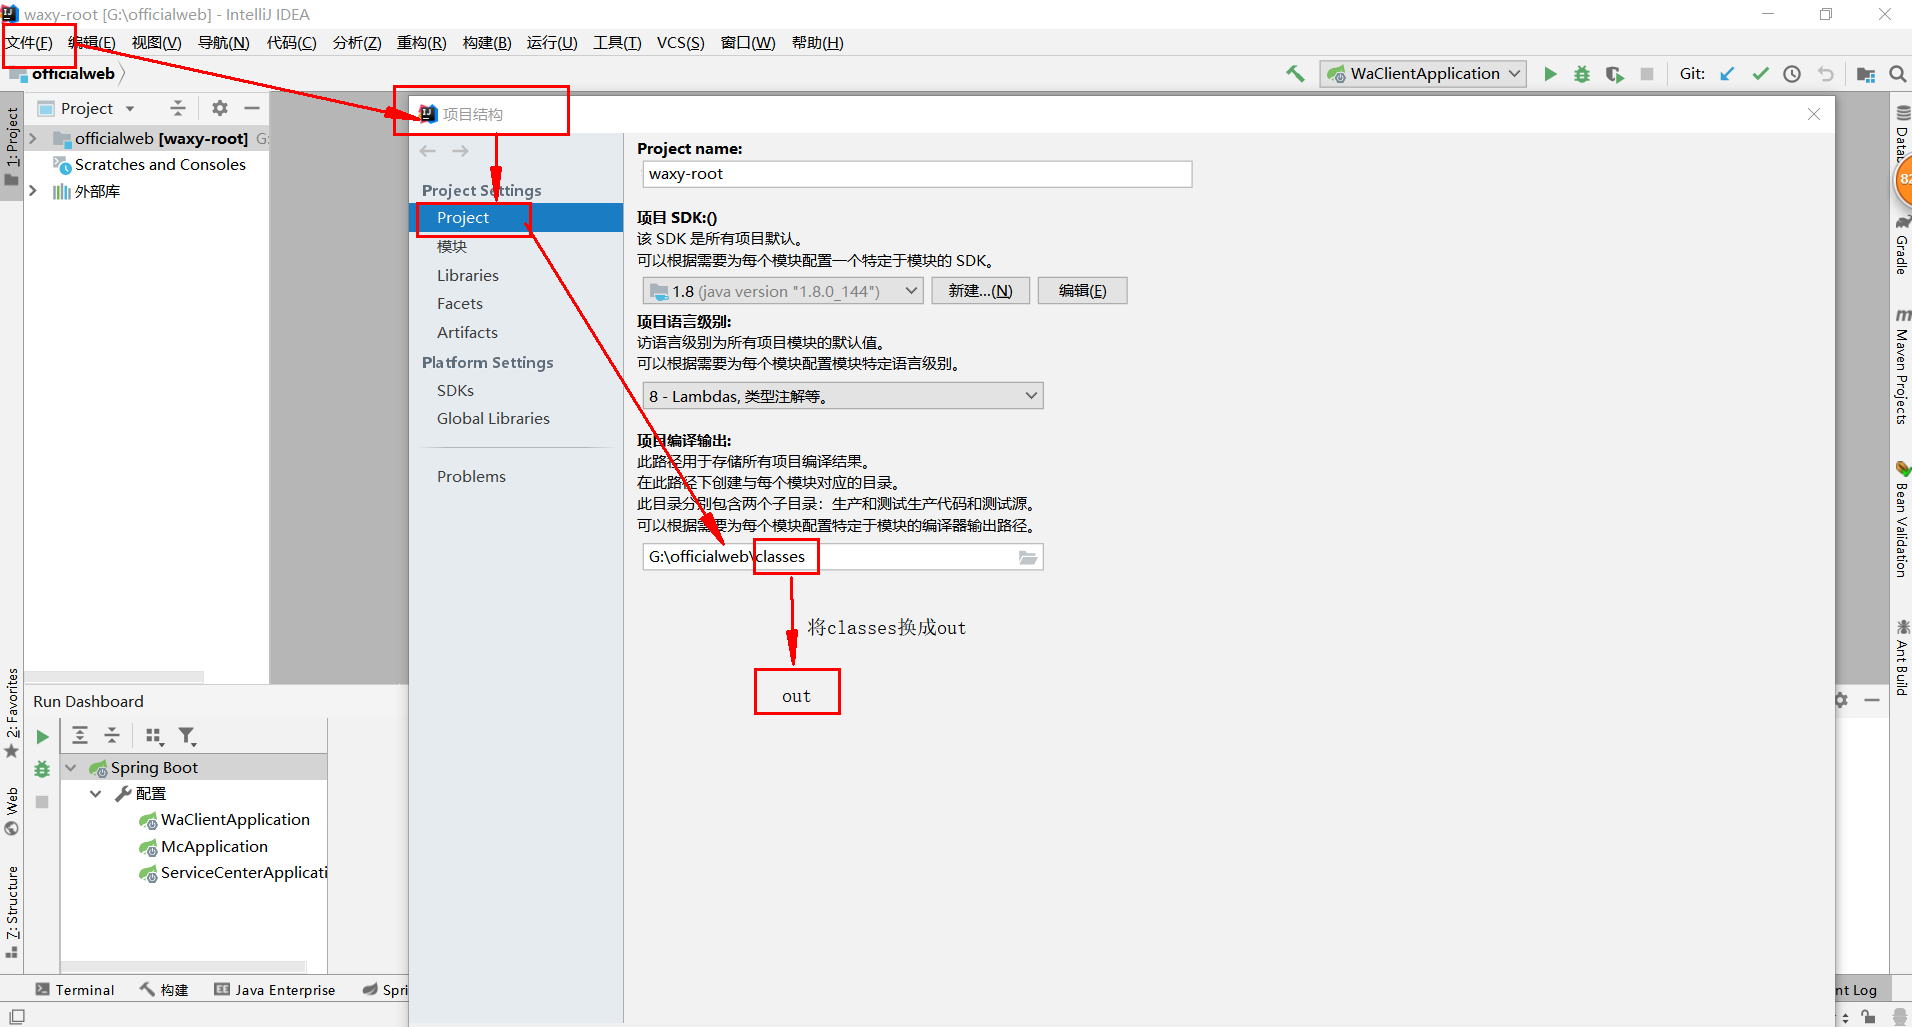Viewport: 1912px width, 1027px height.
Task: Run with coverage using the shield icon
Action: point(1614,73)
